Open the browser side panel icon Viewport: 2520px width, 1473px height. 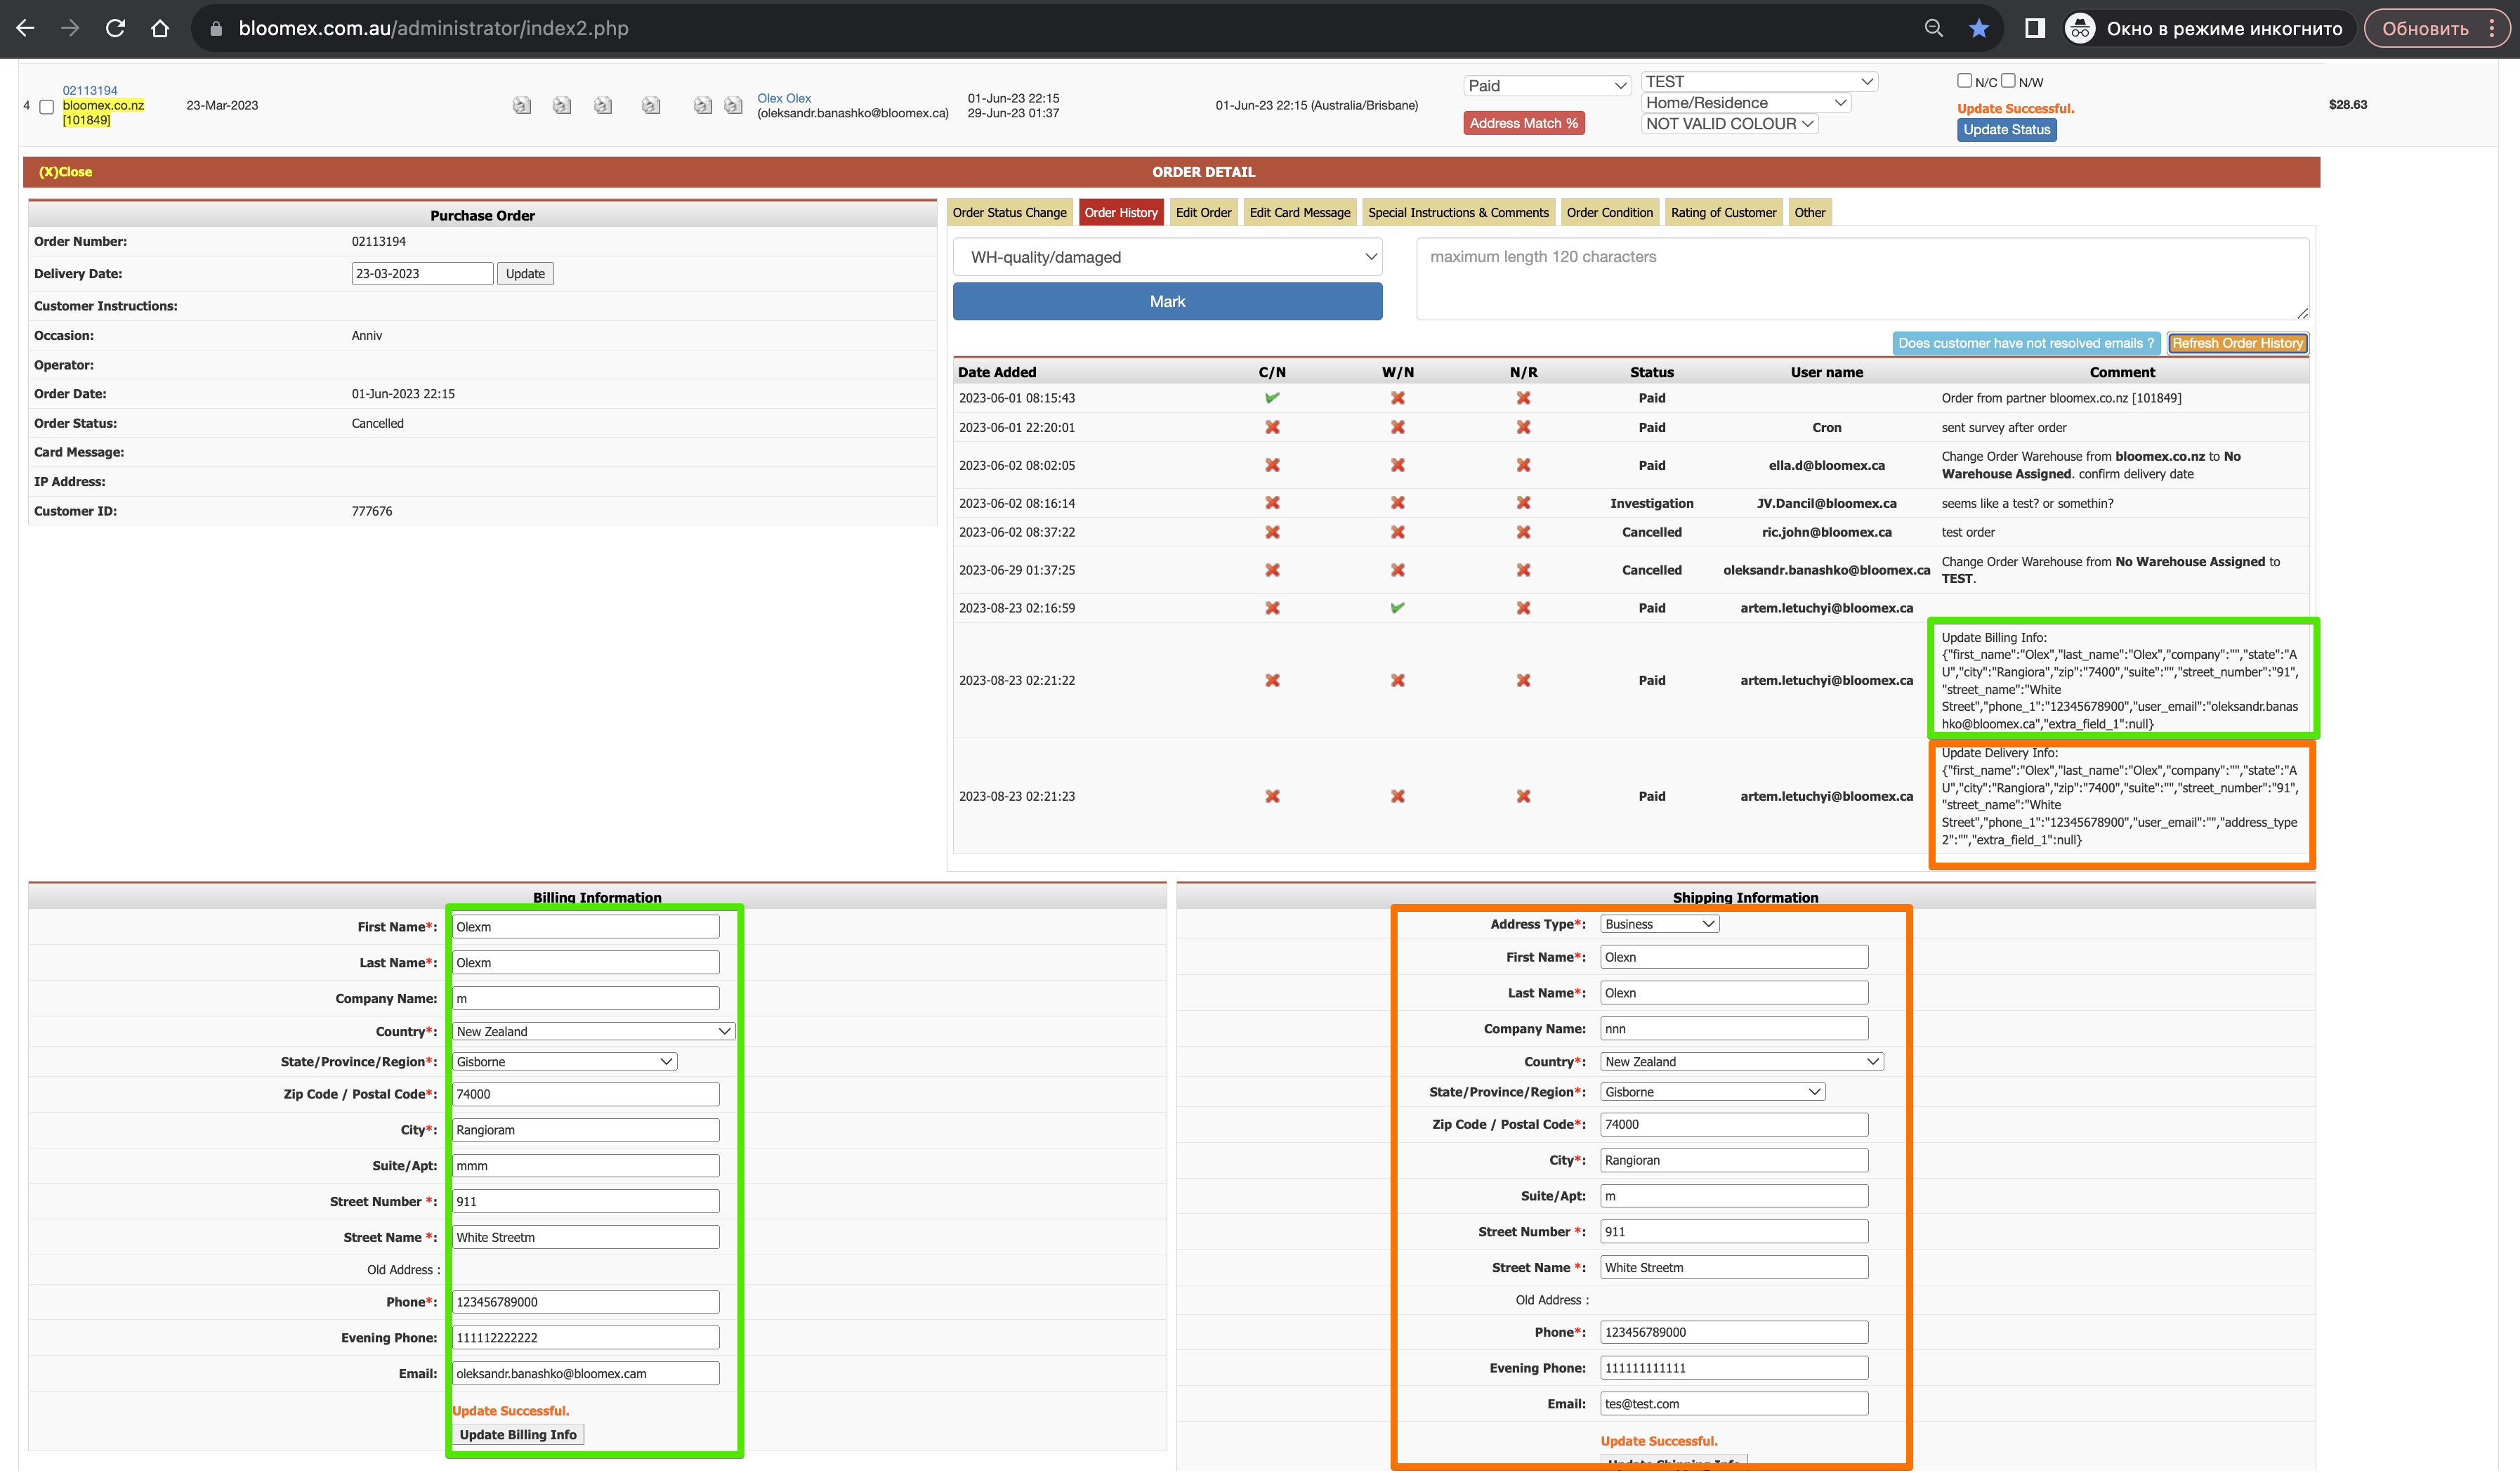point(2034,28)
